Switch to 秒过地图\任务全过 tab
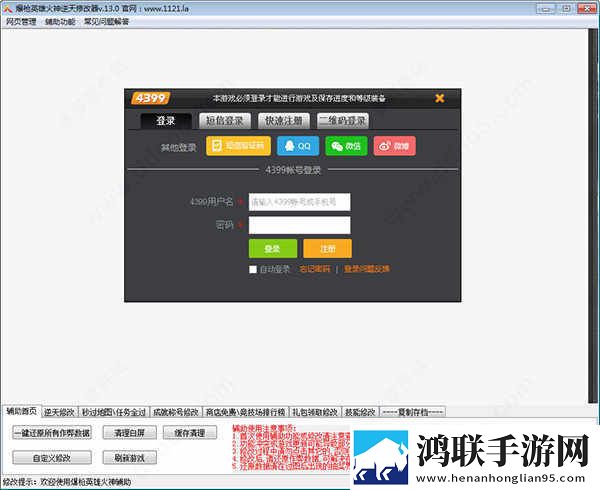This screenshot has height=490, width=600. pyautogui.click(x=114, y=412)
